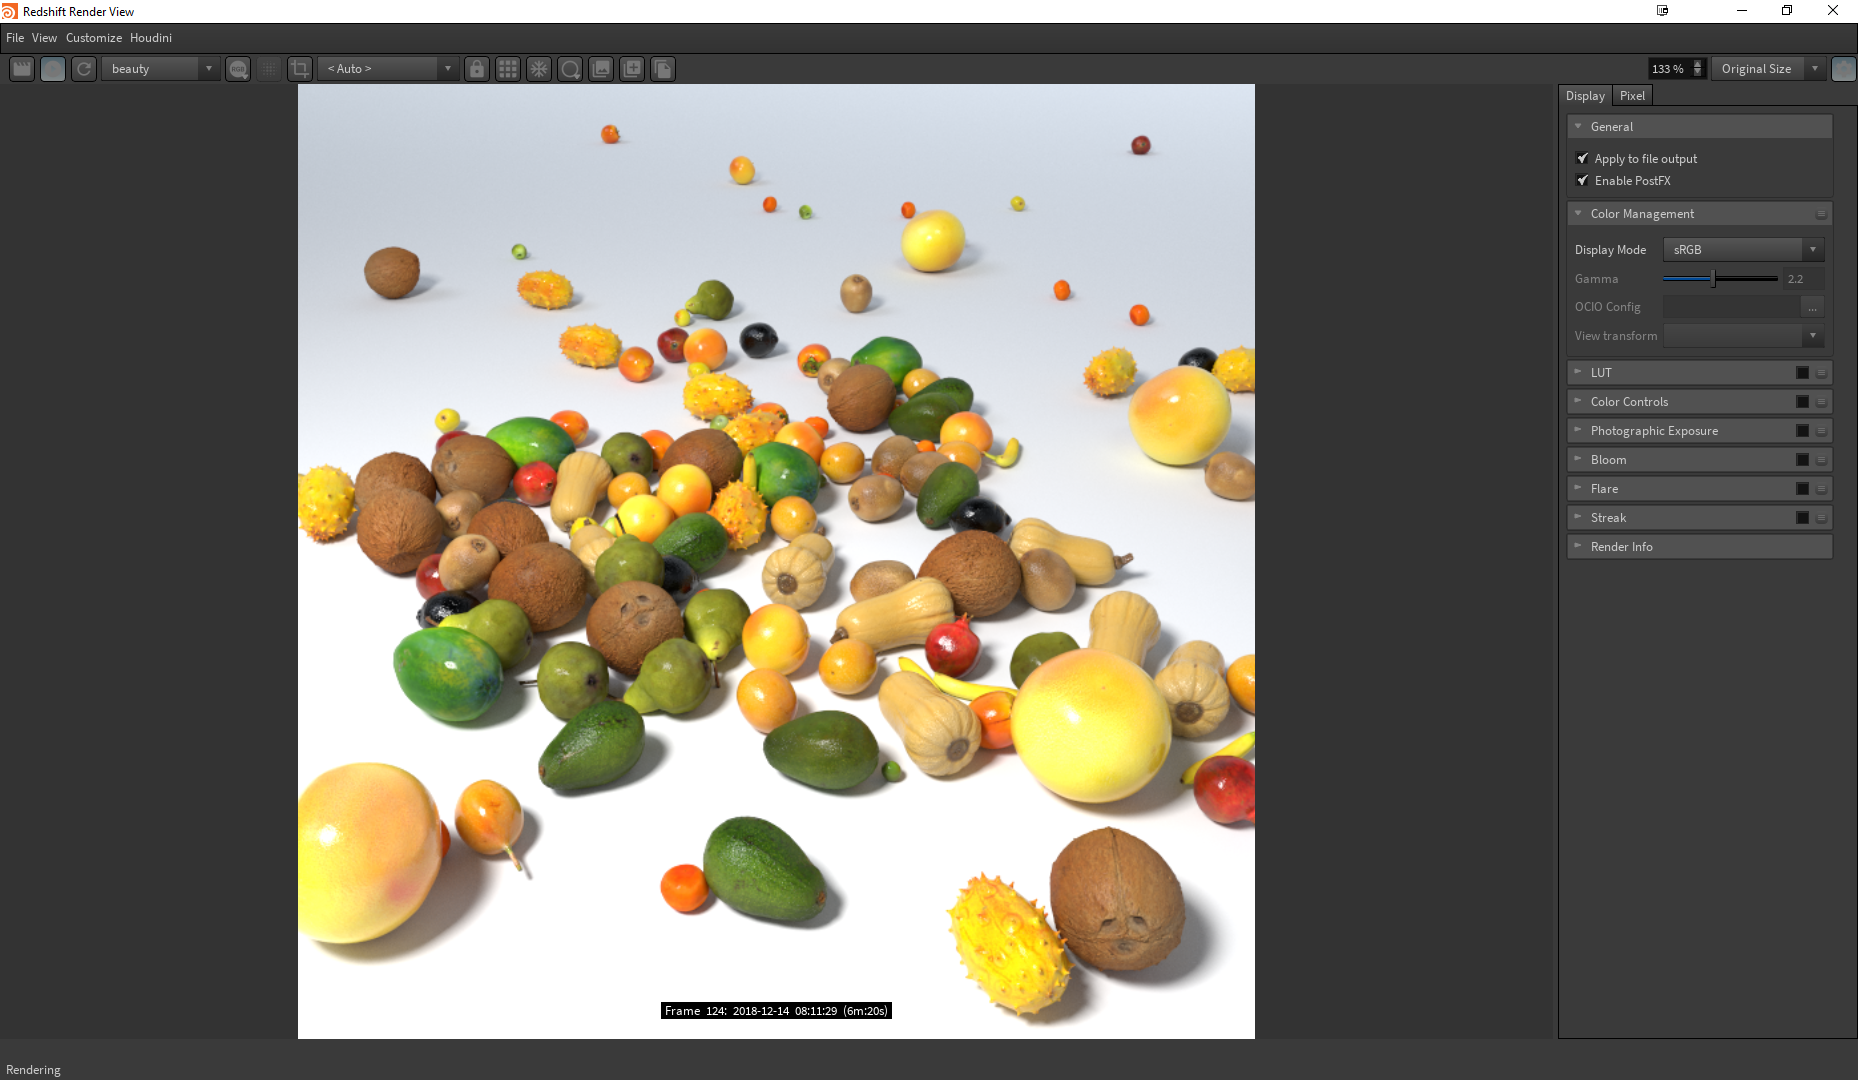This screenshot has height=1080, width=1858.
Task: Uncheck Apply to file output
Action: point(1582,159)
